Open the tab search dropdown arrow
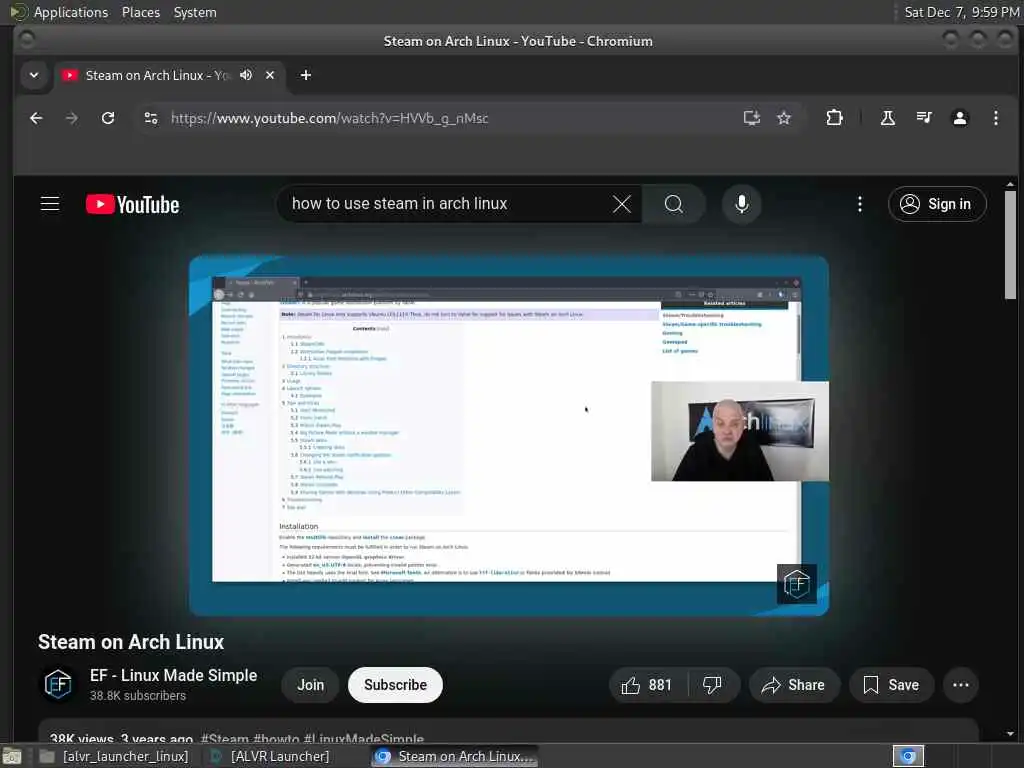 click(x=34, y=75)
